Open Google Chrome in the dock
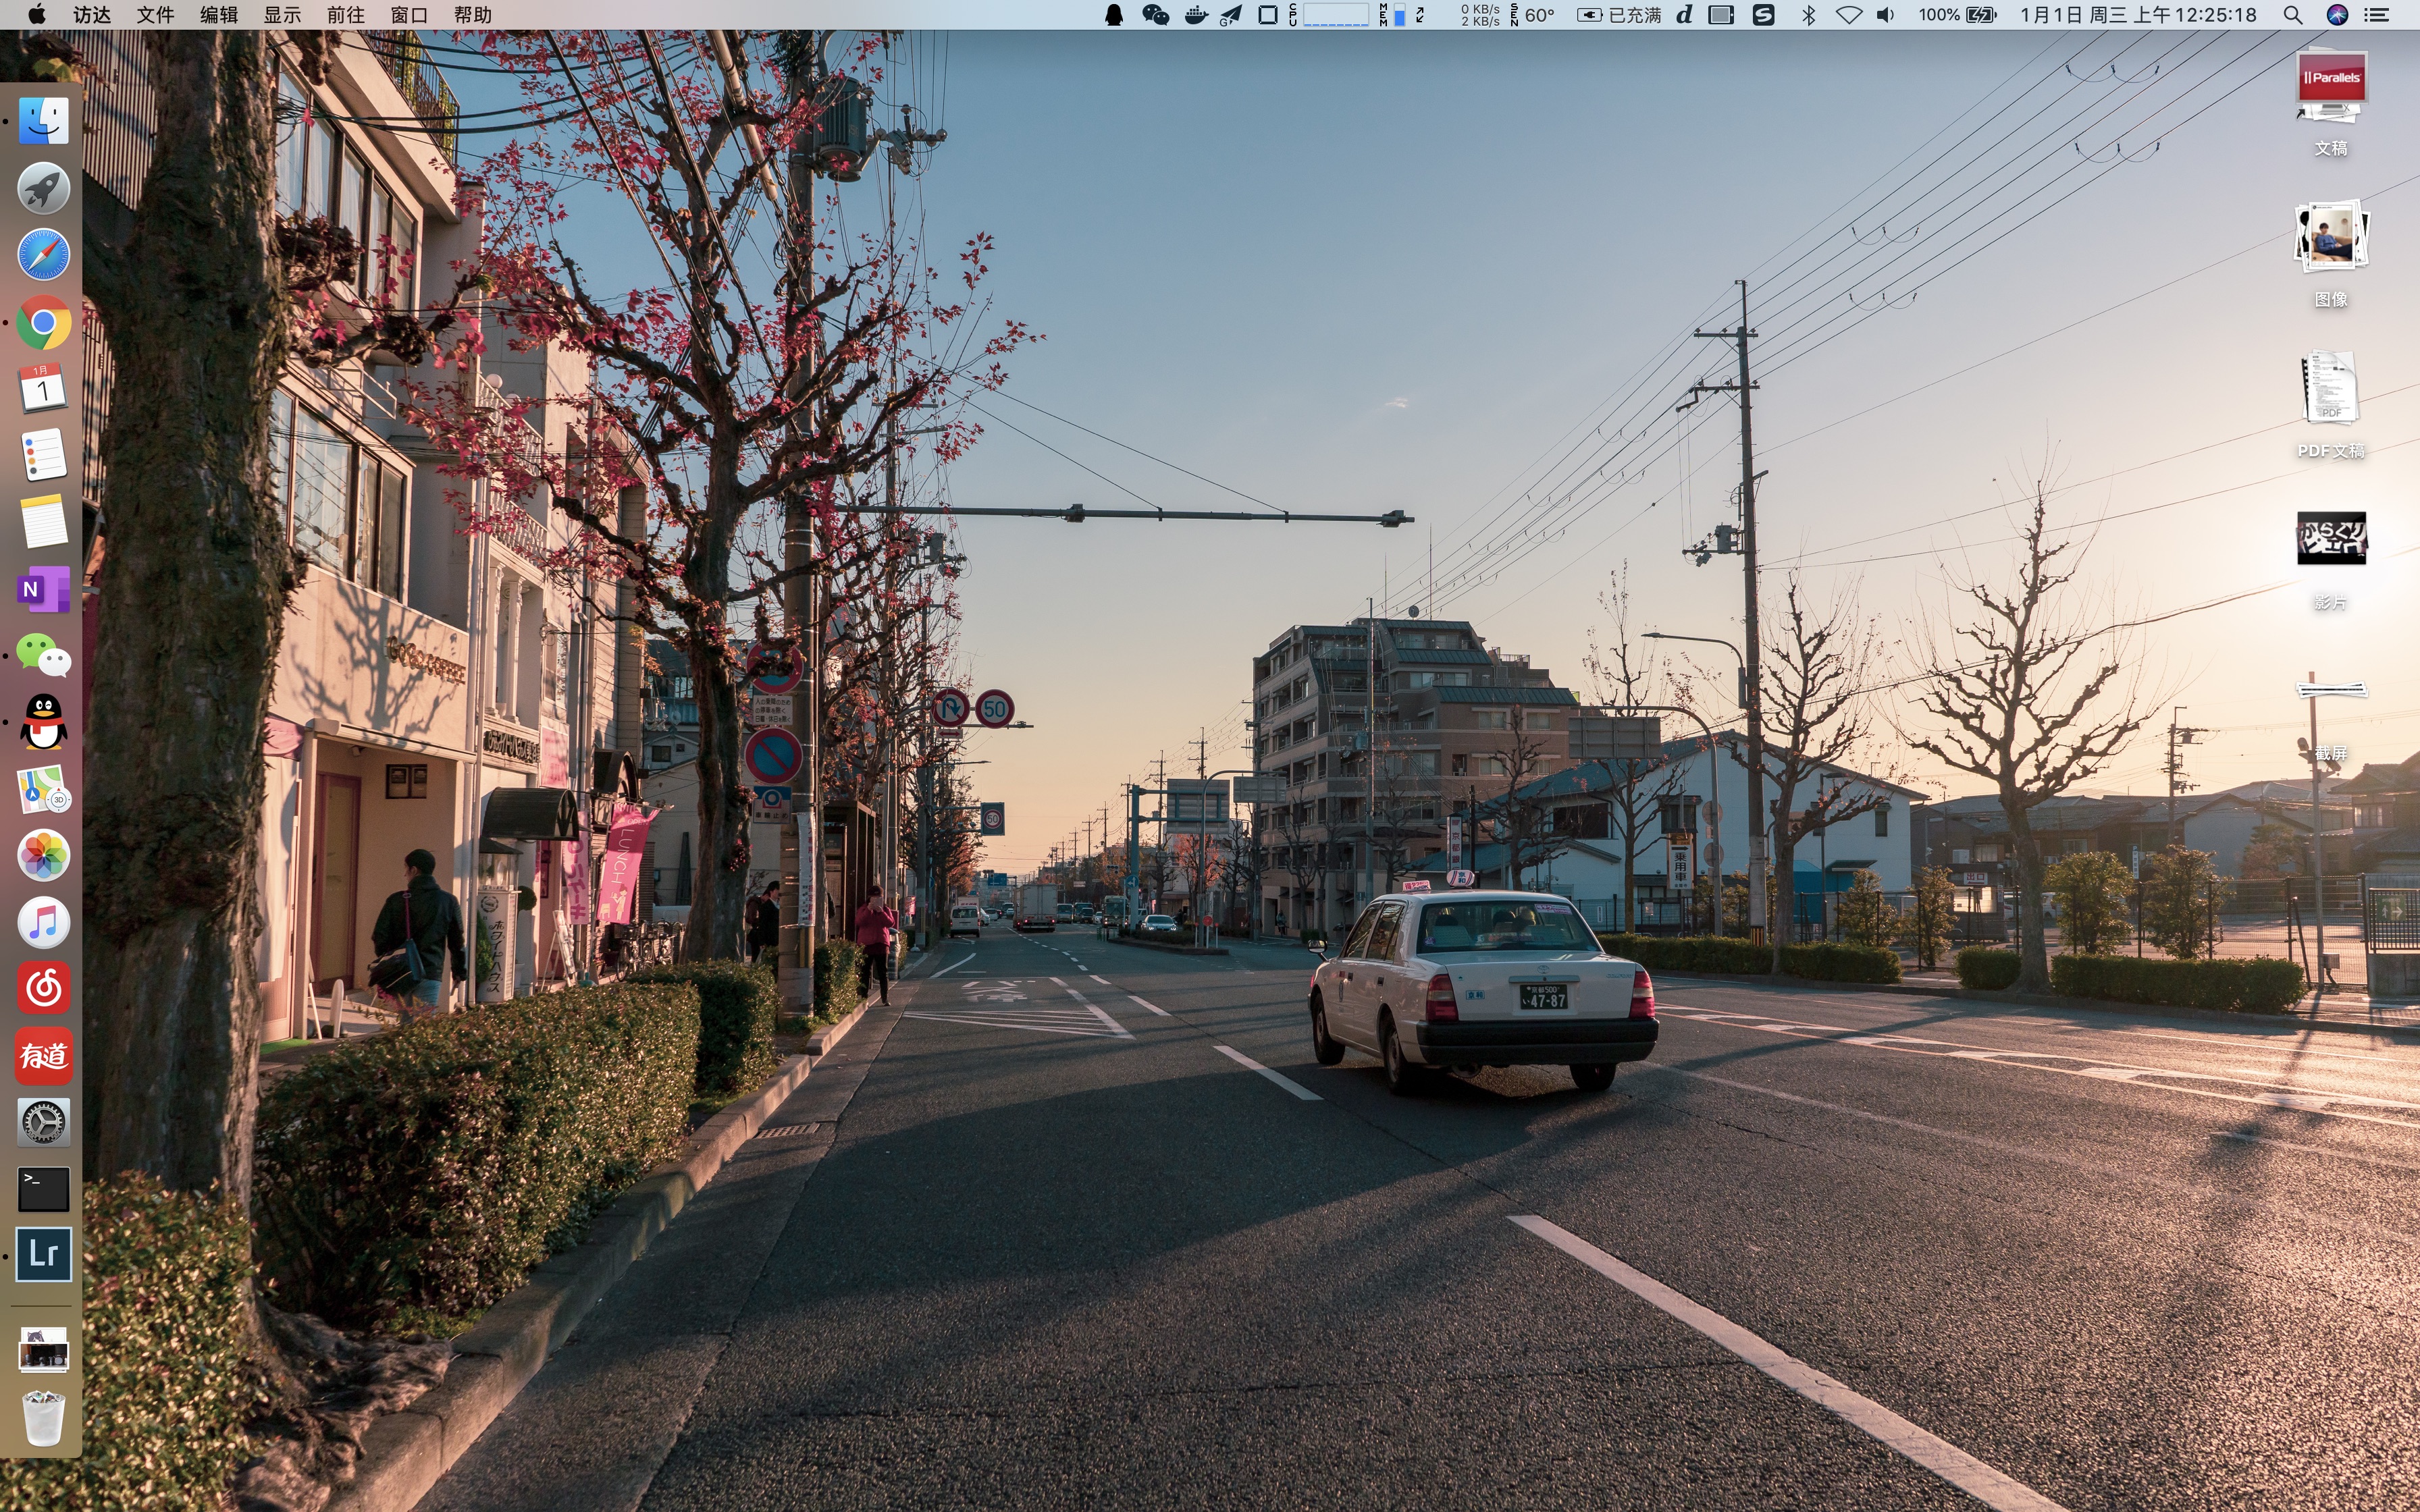Image resolution: width=2420 pixels, height=1512 pixels. point(43,322)
